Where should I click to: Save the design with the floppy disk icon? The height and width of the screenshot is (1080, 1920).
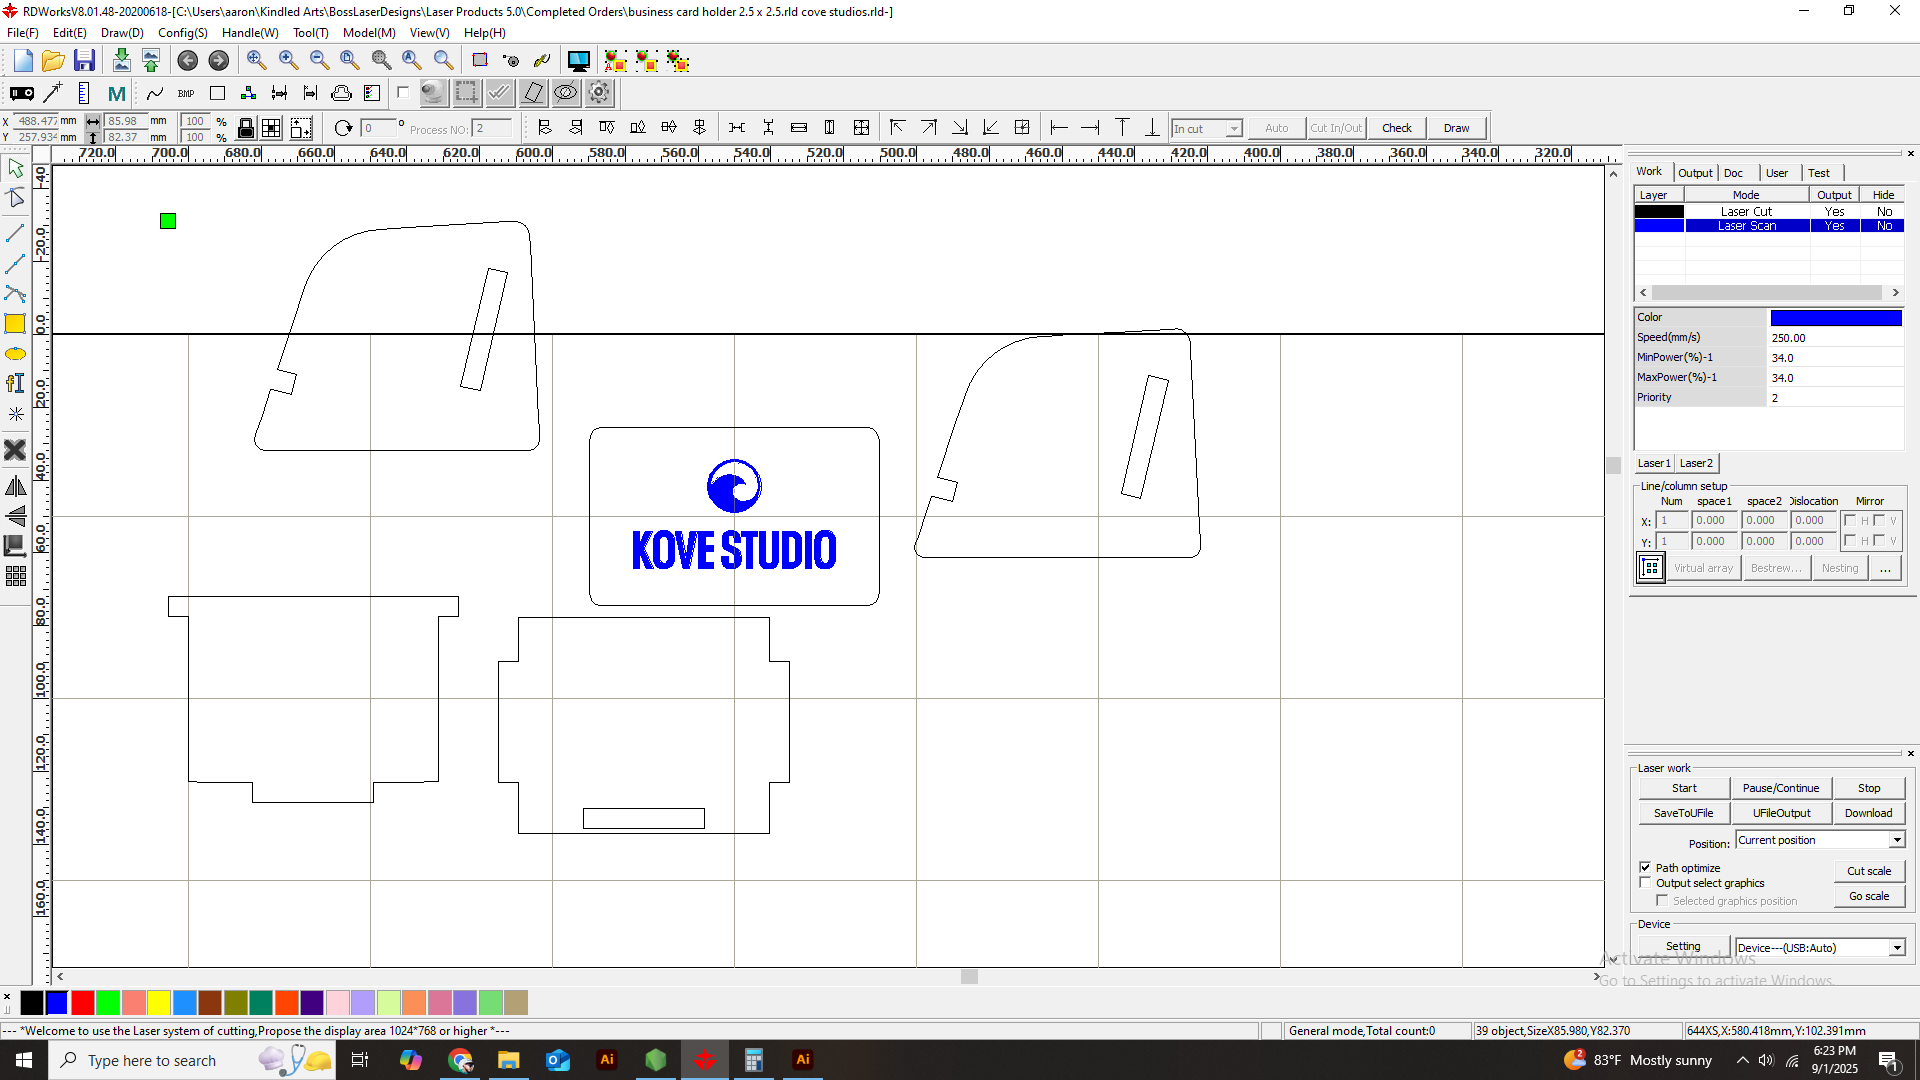84,61
